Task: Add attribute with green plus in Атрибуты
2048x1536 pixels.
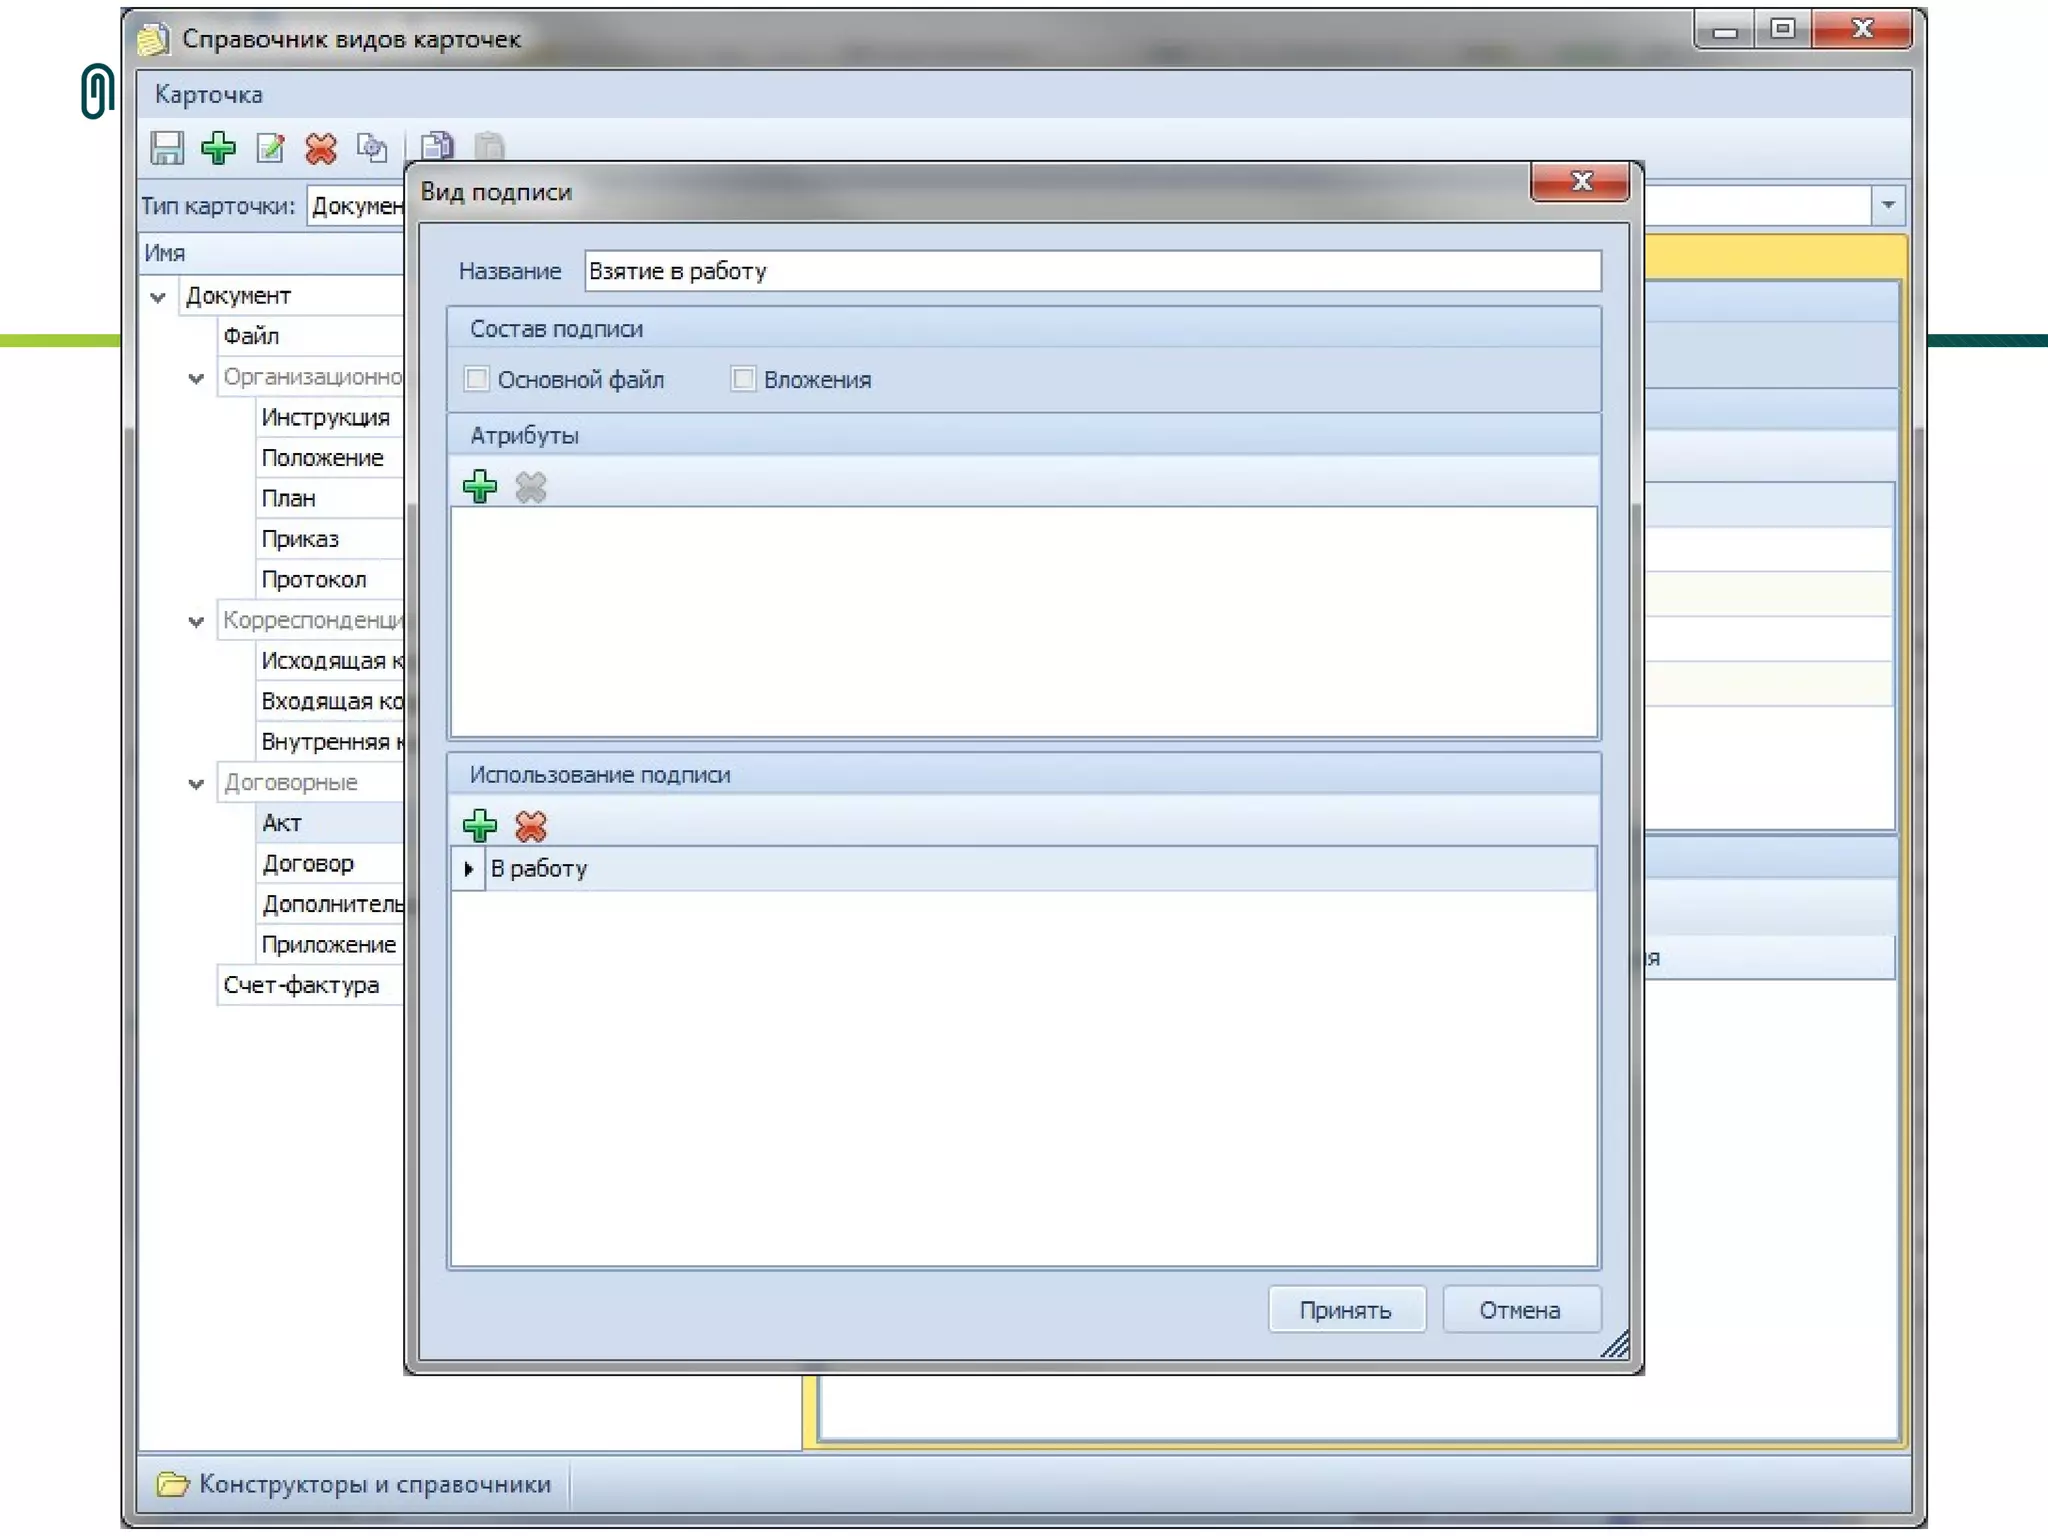Action: click(x=480, y=487)
